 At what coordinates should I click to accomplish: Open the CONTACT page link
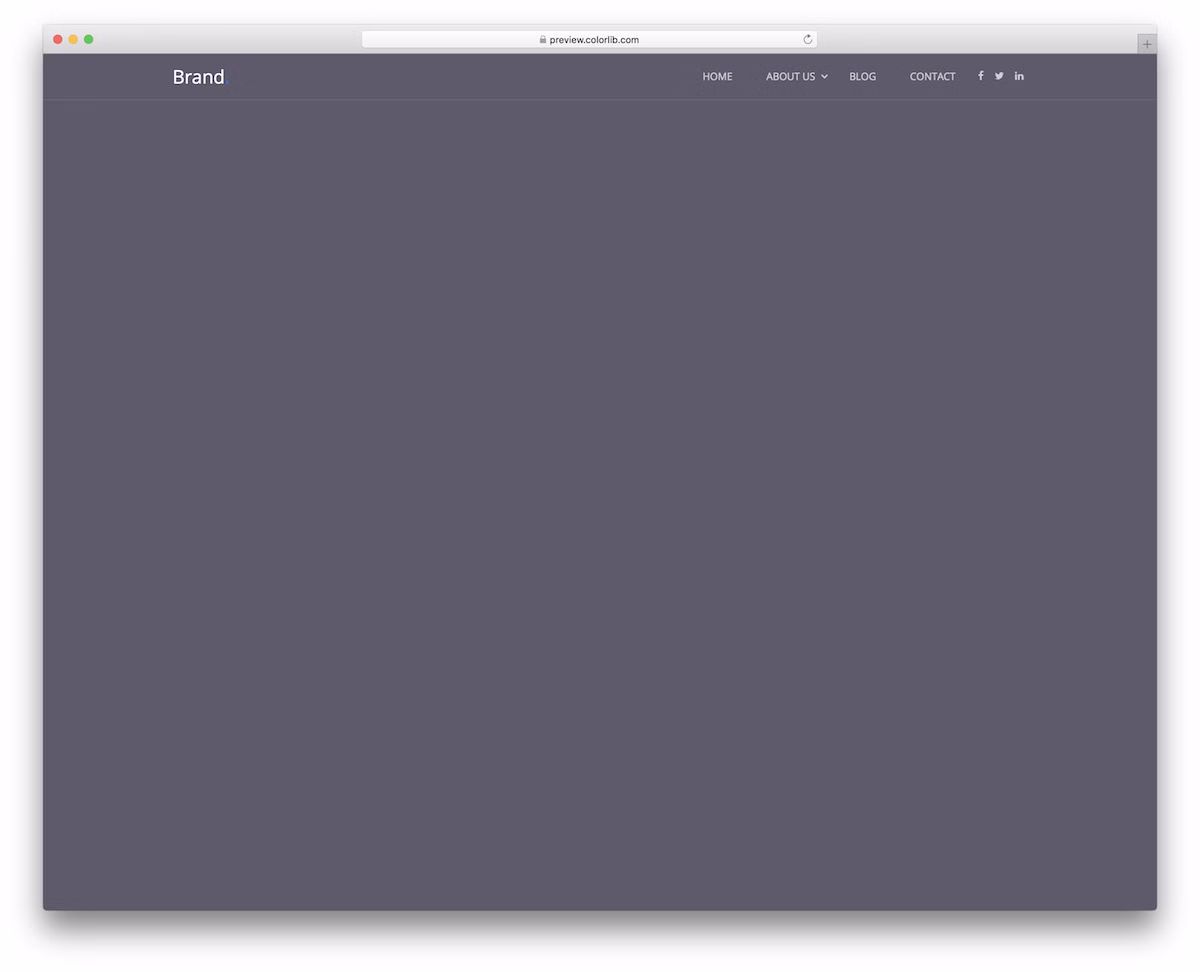tap(932, 77)
